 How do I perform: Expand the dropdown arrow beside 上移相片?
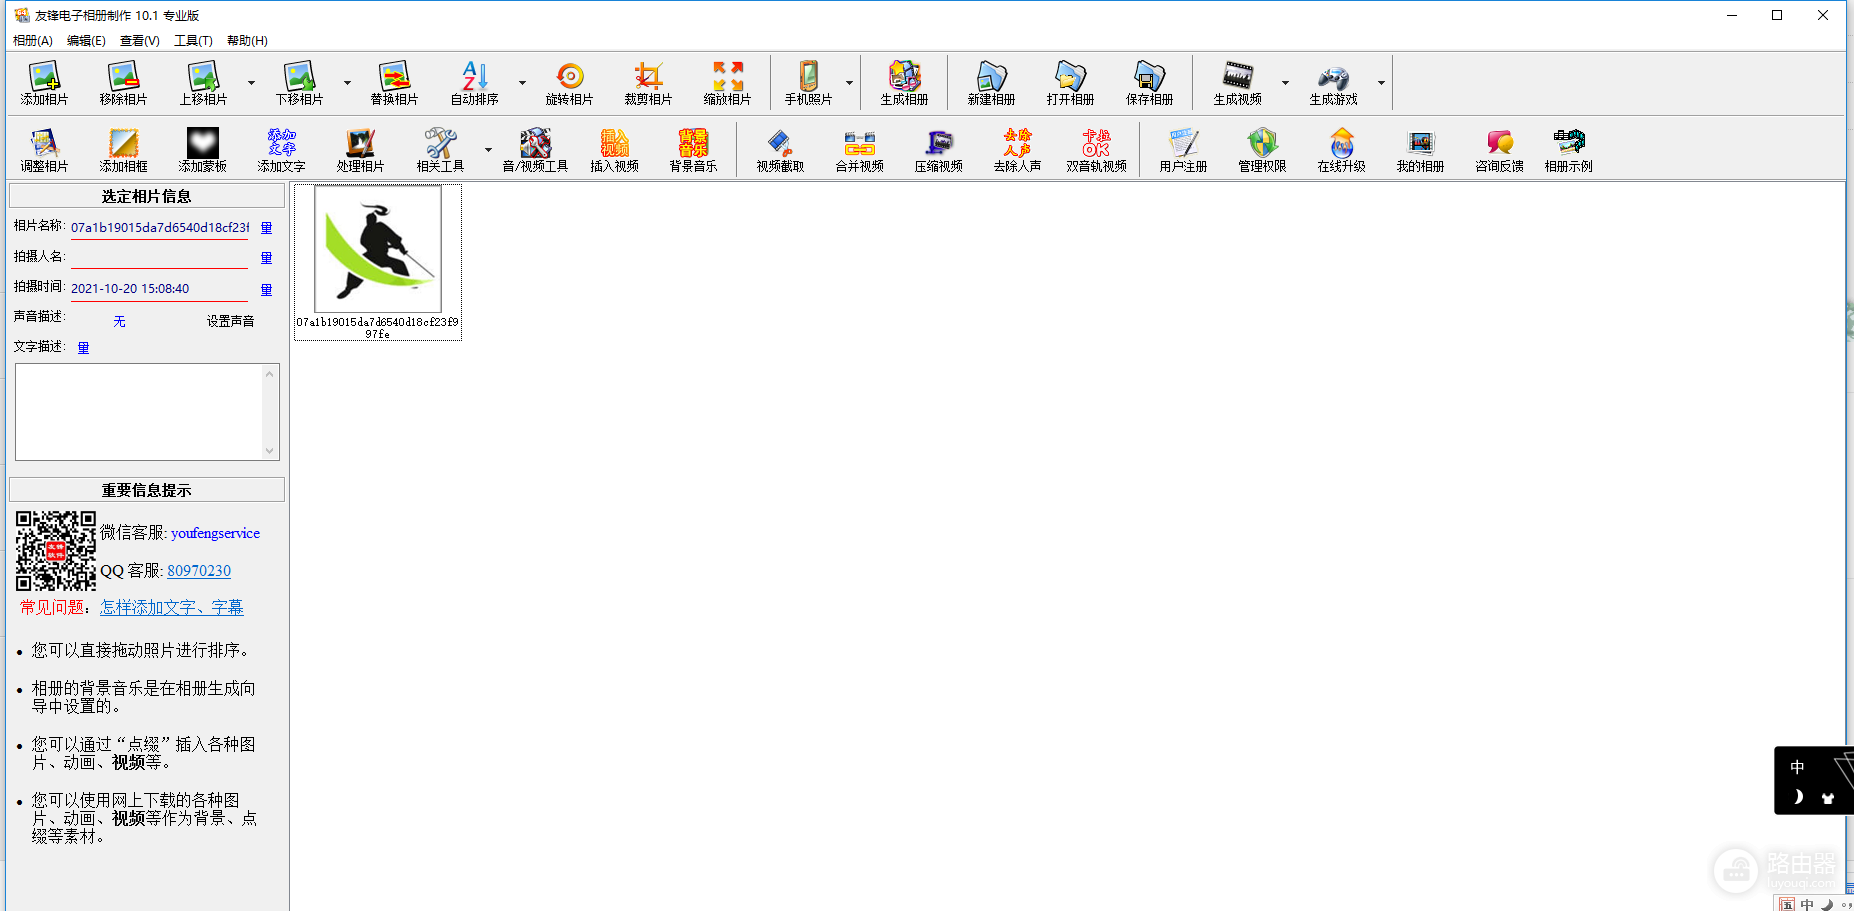pyautogui.click(x=251, y=83)
